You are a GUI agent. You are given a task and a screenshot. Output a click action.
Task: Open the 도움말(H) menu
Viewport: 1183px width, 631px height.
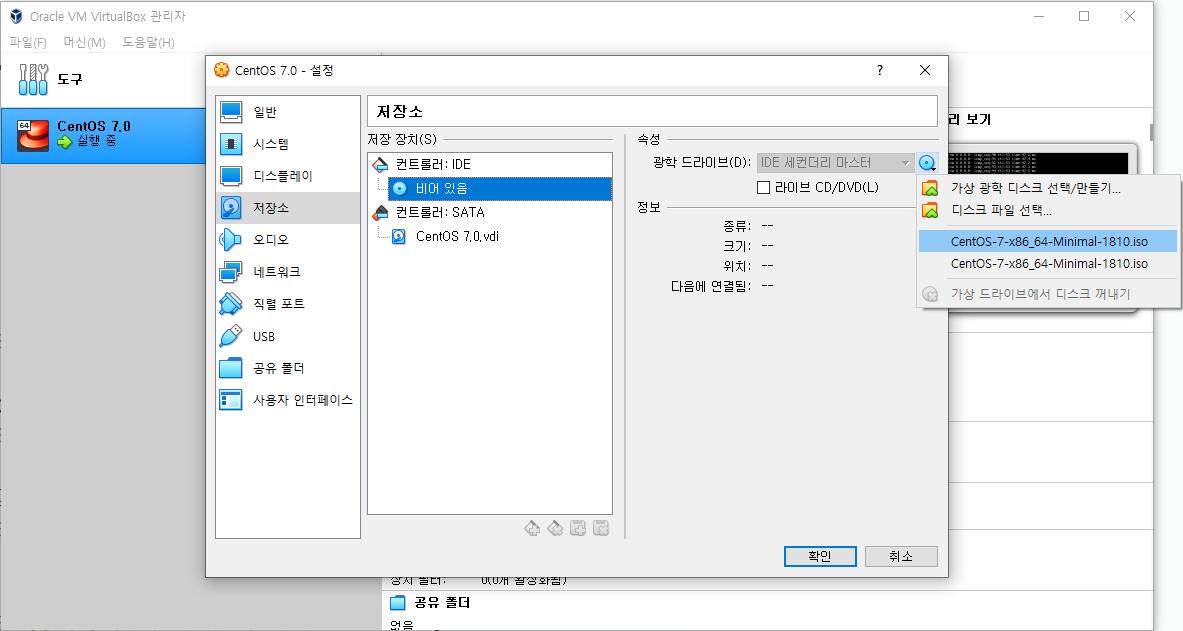click(x=149, y=42)
